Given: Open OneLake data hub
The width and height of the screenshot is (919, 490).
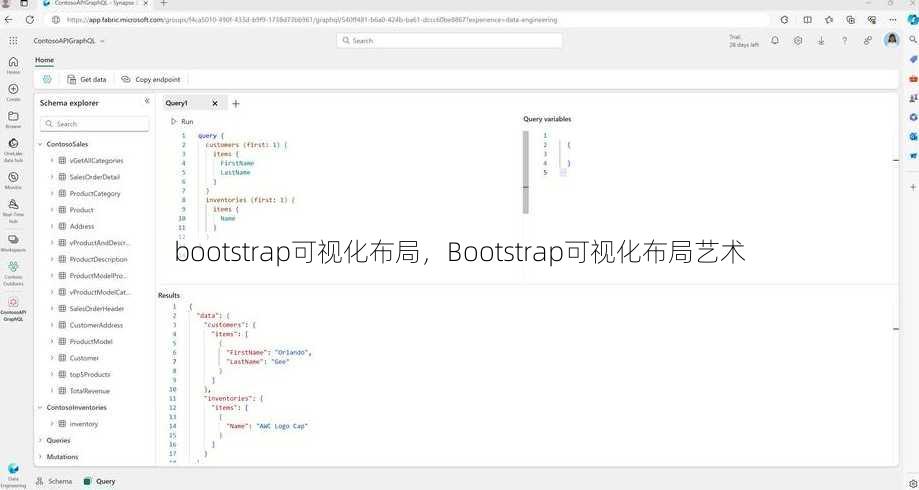Looking at the screenshot, I should click(13, 150).
